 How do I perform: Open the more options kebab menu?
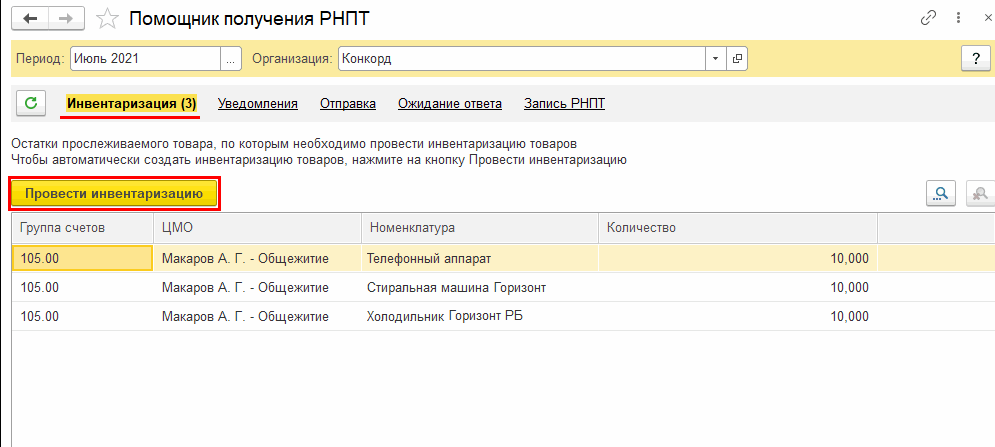point(957,19)
